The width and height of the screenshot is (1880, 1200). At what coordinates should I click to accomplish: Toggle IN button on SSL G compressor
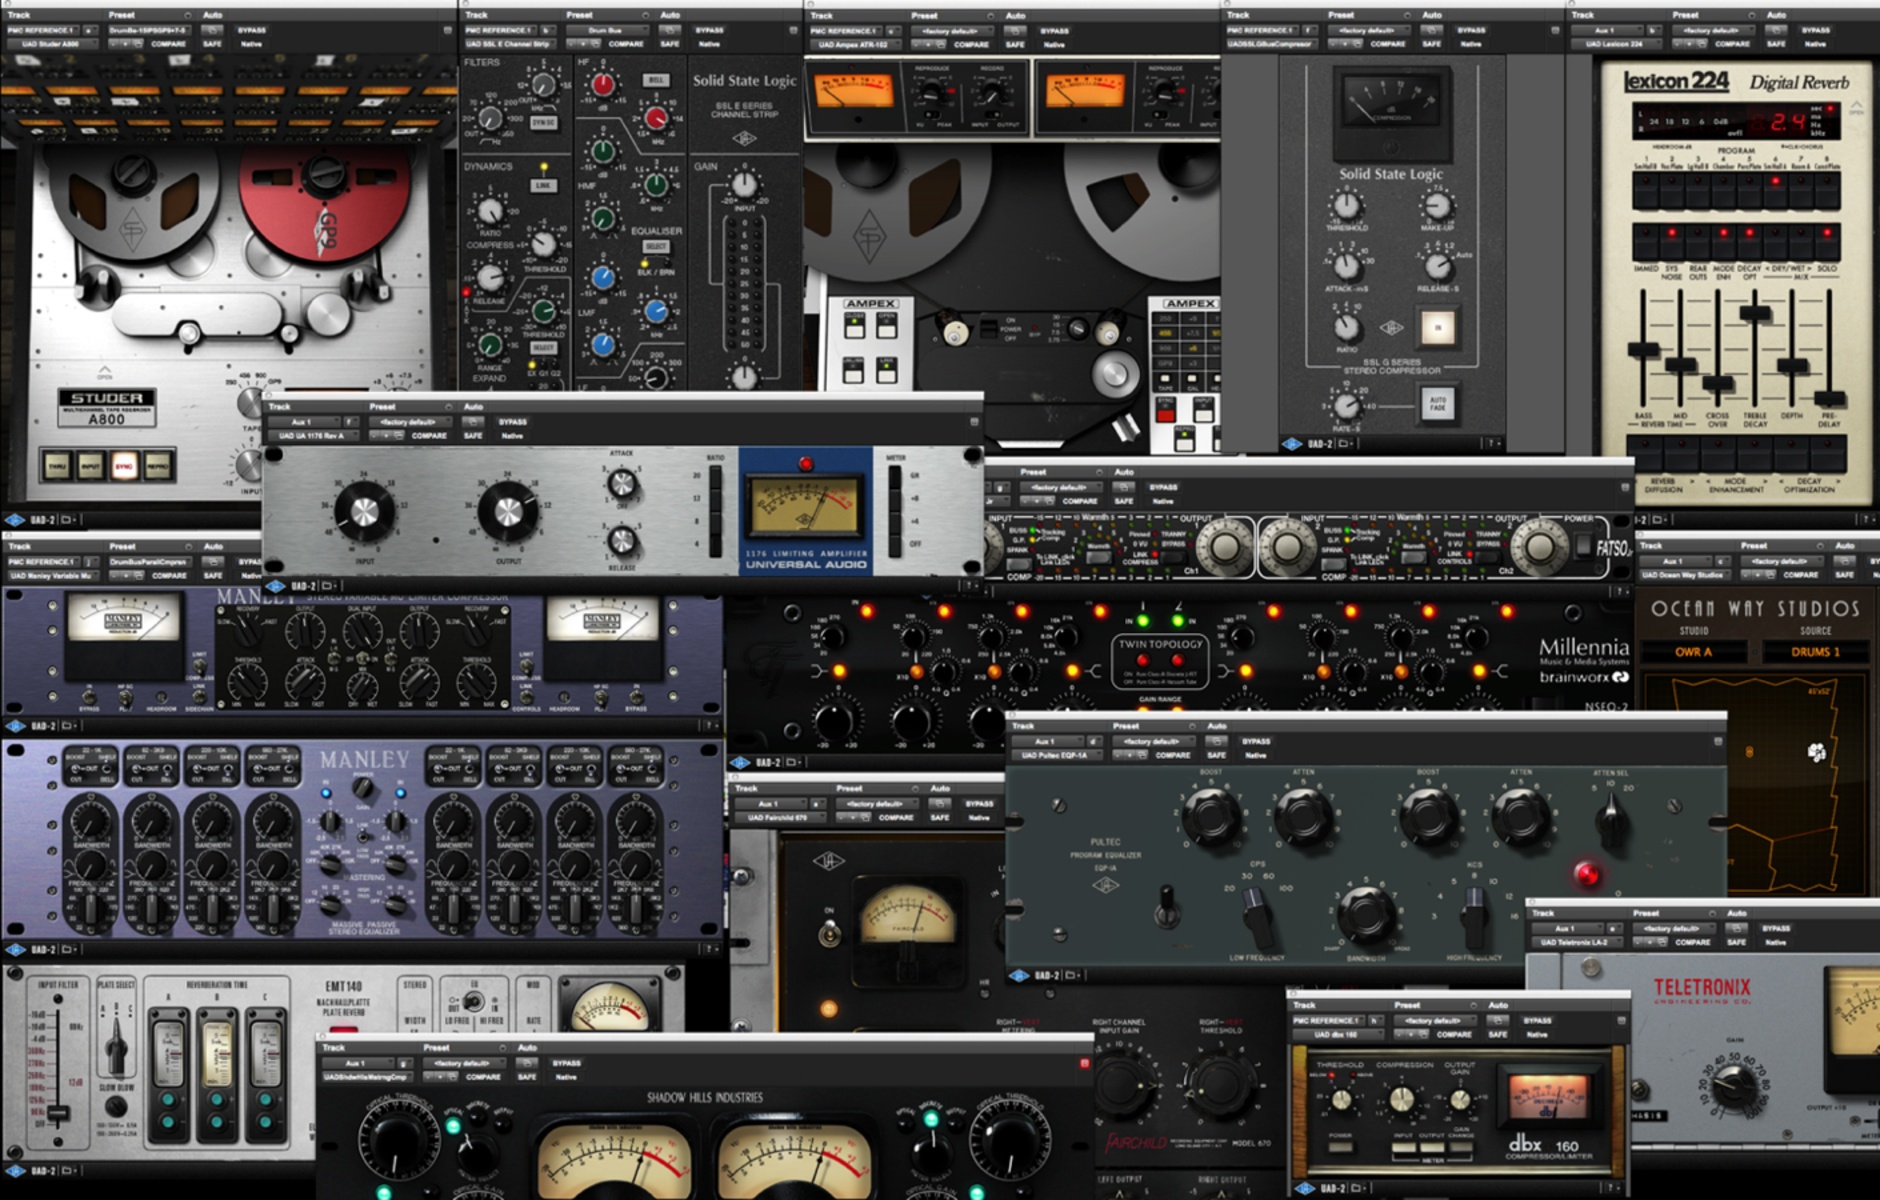click(x=1438, y=327)
